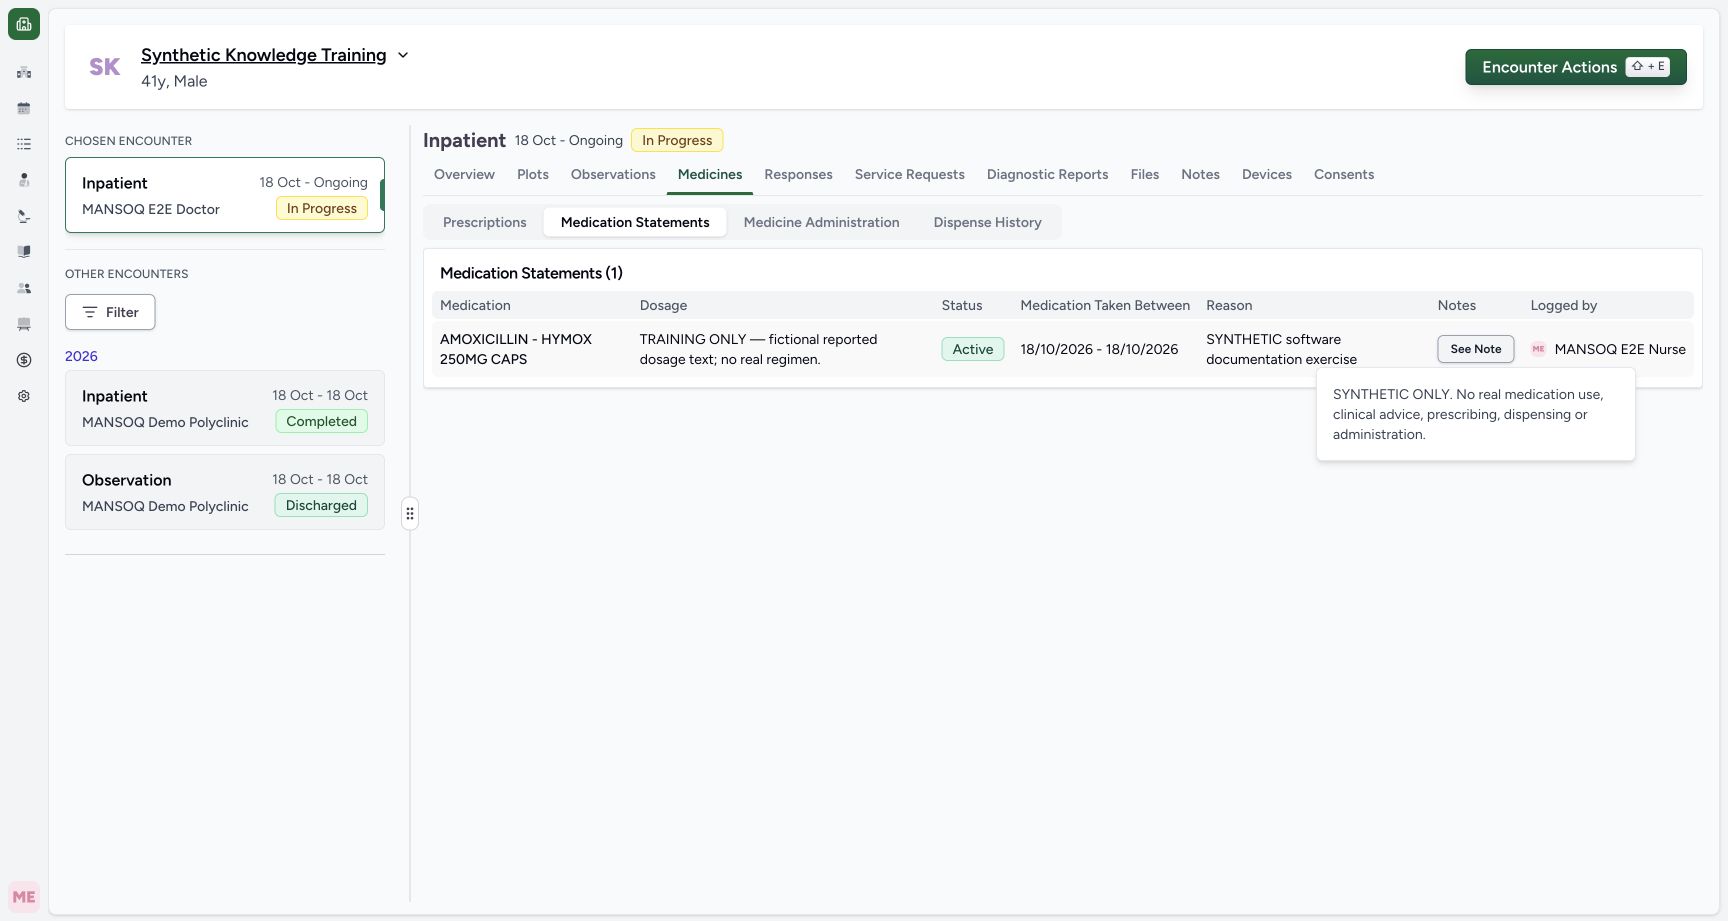Screen dimensions: 1728x921
Task: Open the encounter Notes tab
Action: click(x=1200, y=174)
